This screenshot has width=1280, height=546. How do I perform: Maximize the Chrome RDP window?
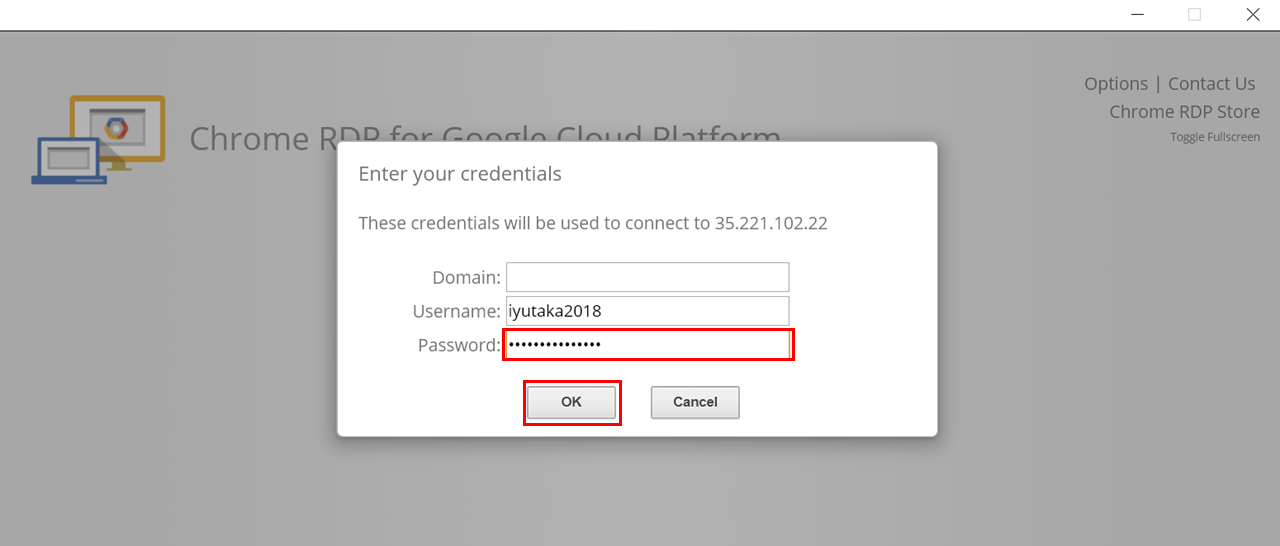click(1194, 14)
